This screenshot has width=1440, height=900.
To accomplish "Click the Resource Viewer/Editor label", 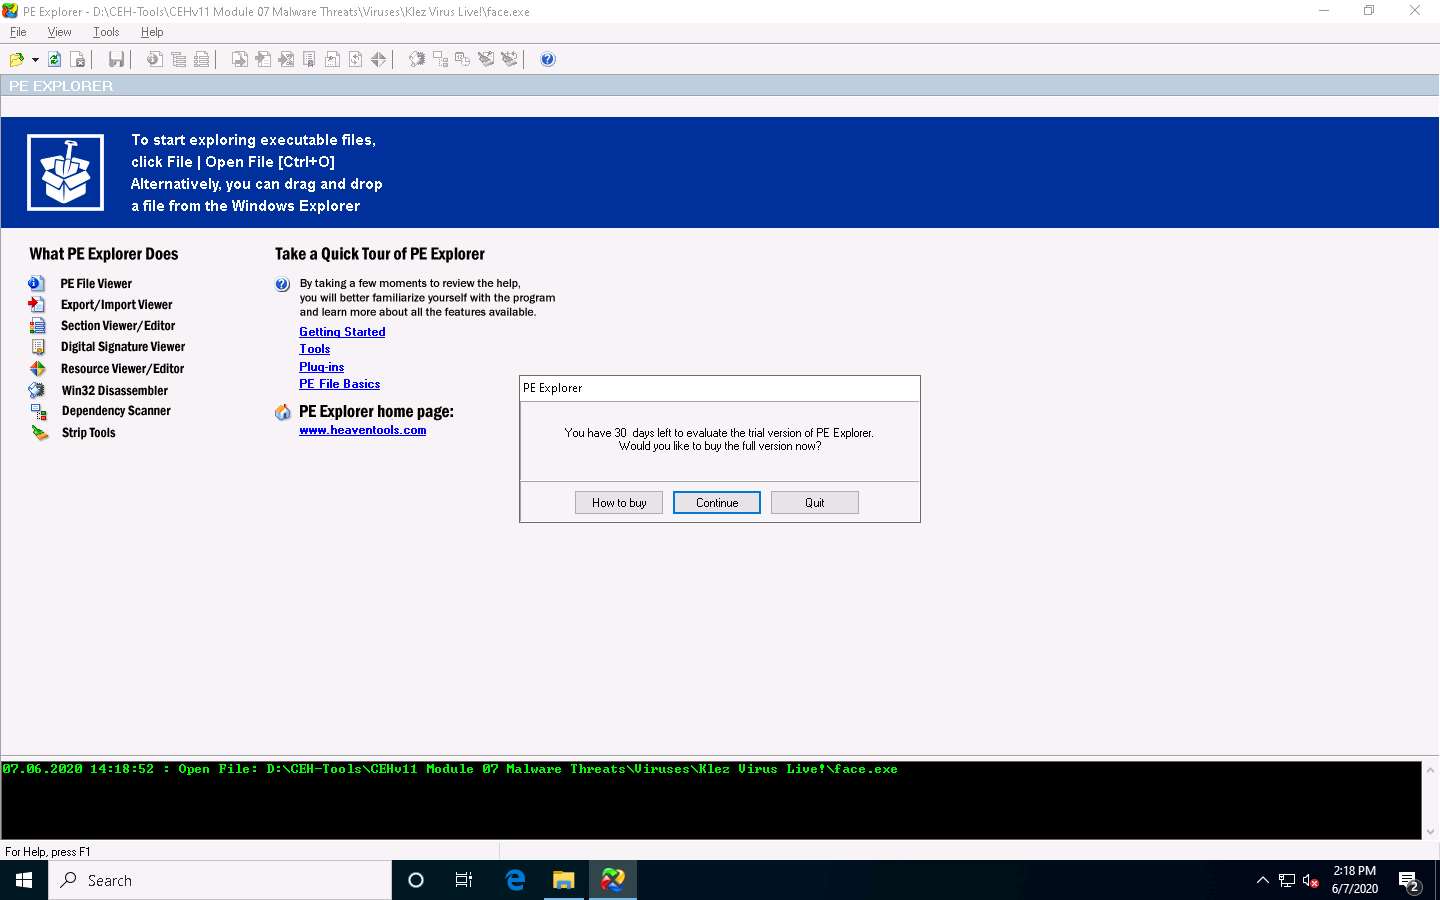I will 122,369.
